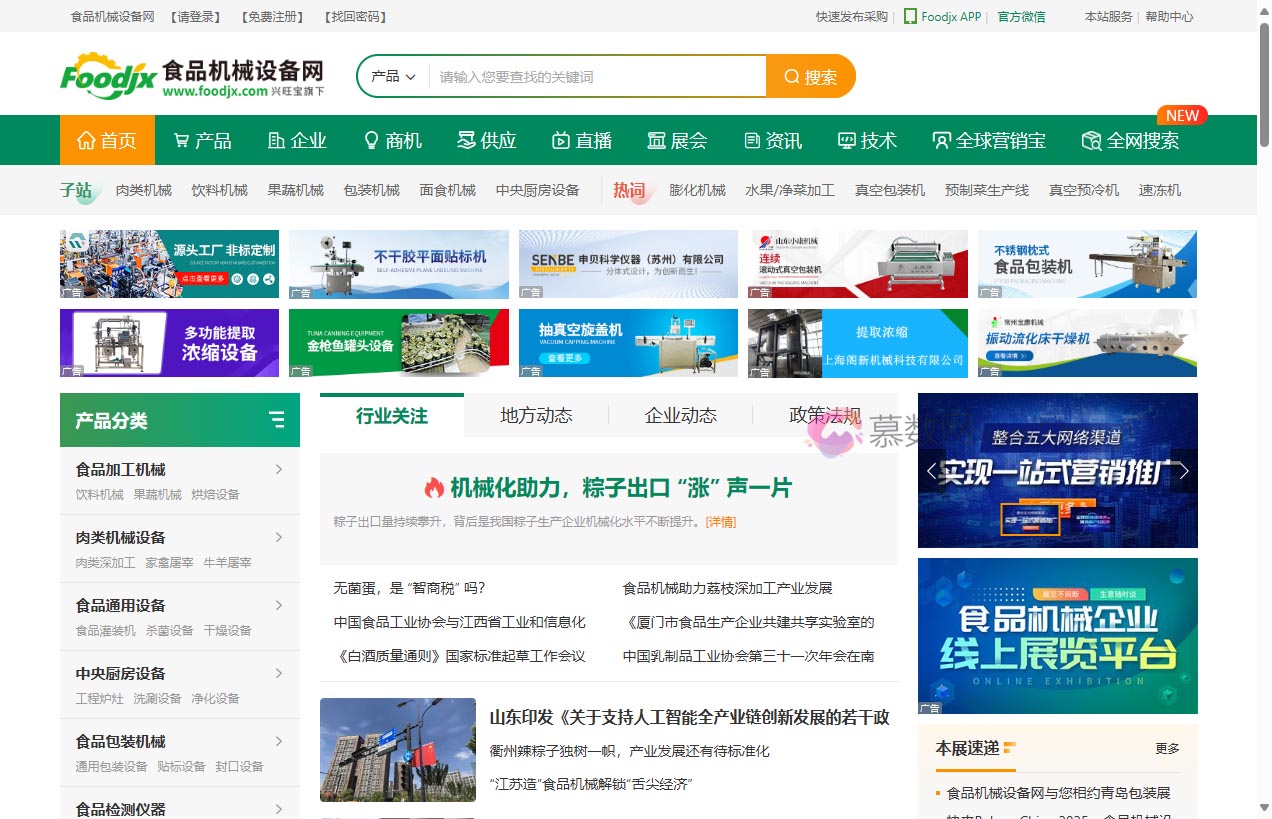Open the 直播 live stream nav item

(581, 141)
